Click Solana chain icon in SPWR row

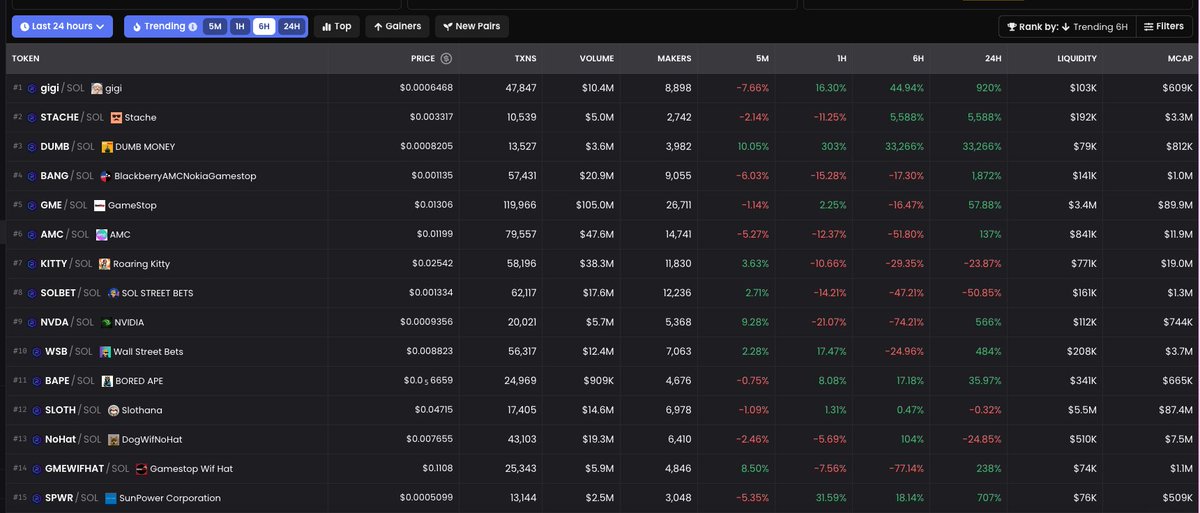[x=37, y=498]
